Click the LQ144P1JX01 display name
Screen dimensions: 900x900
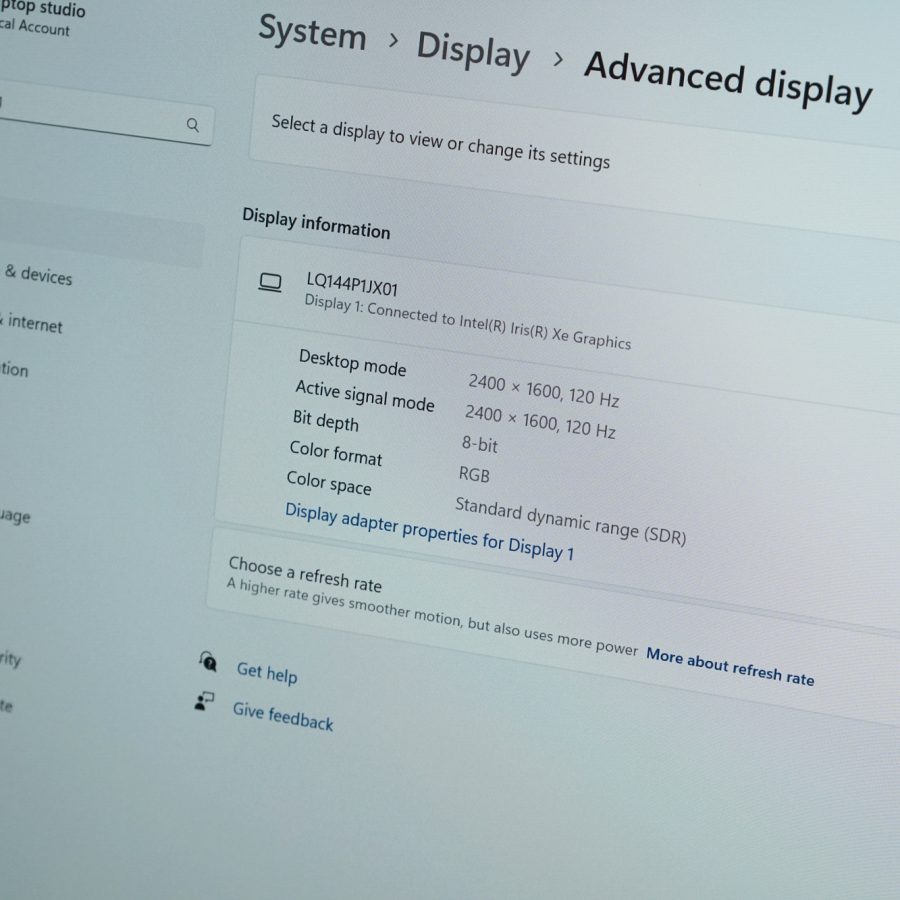click(352, 284)
